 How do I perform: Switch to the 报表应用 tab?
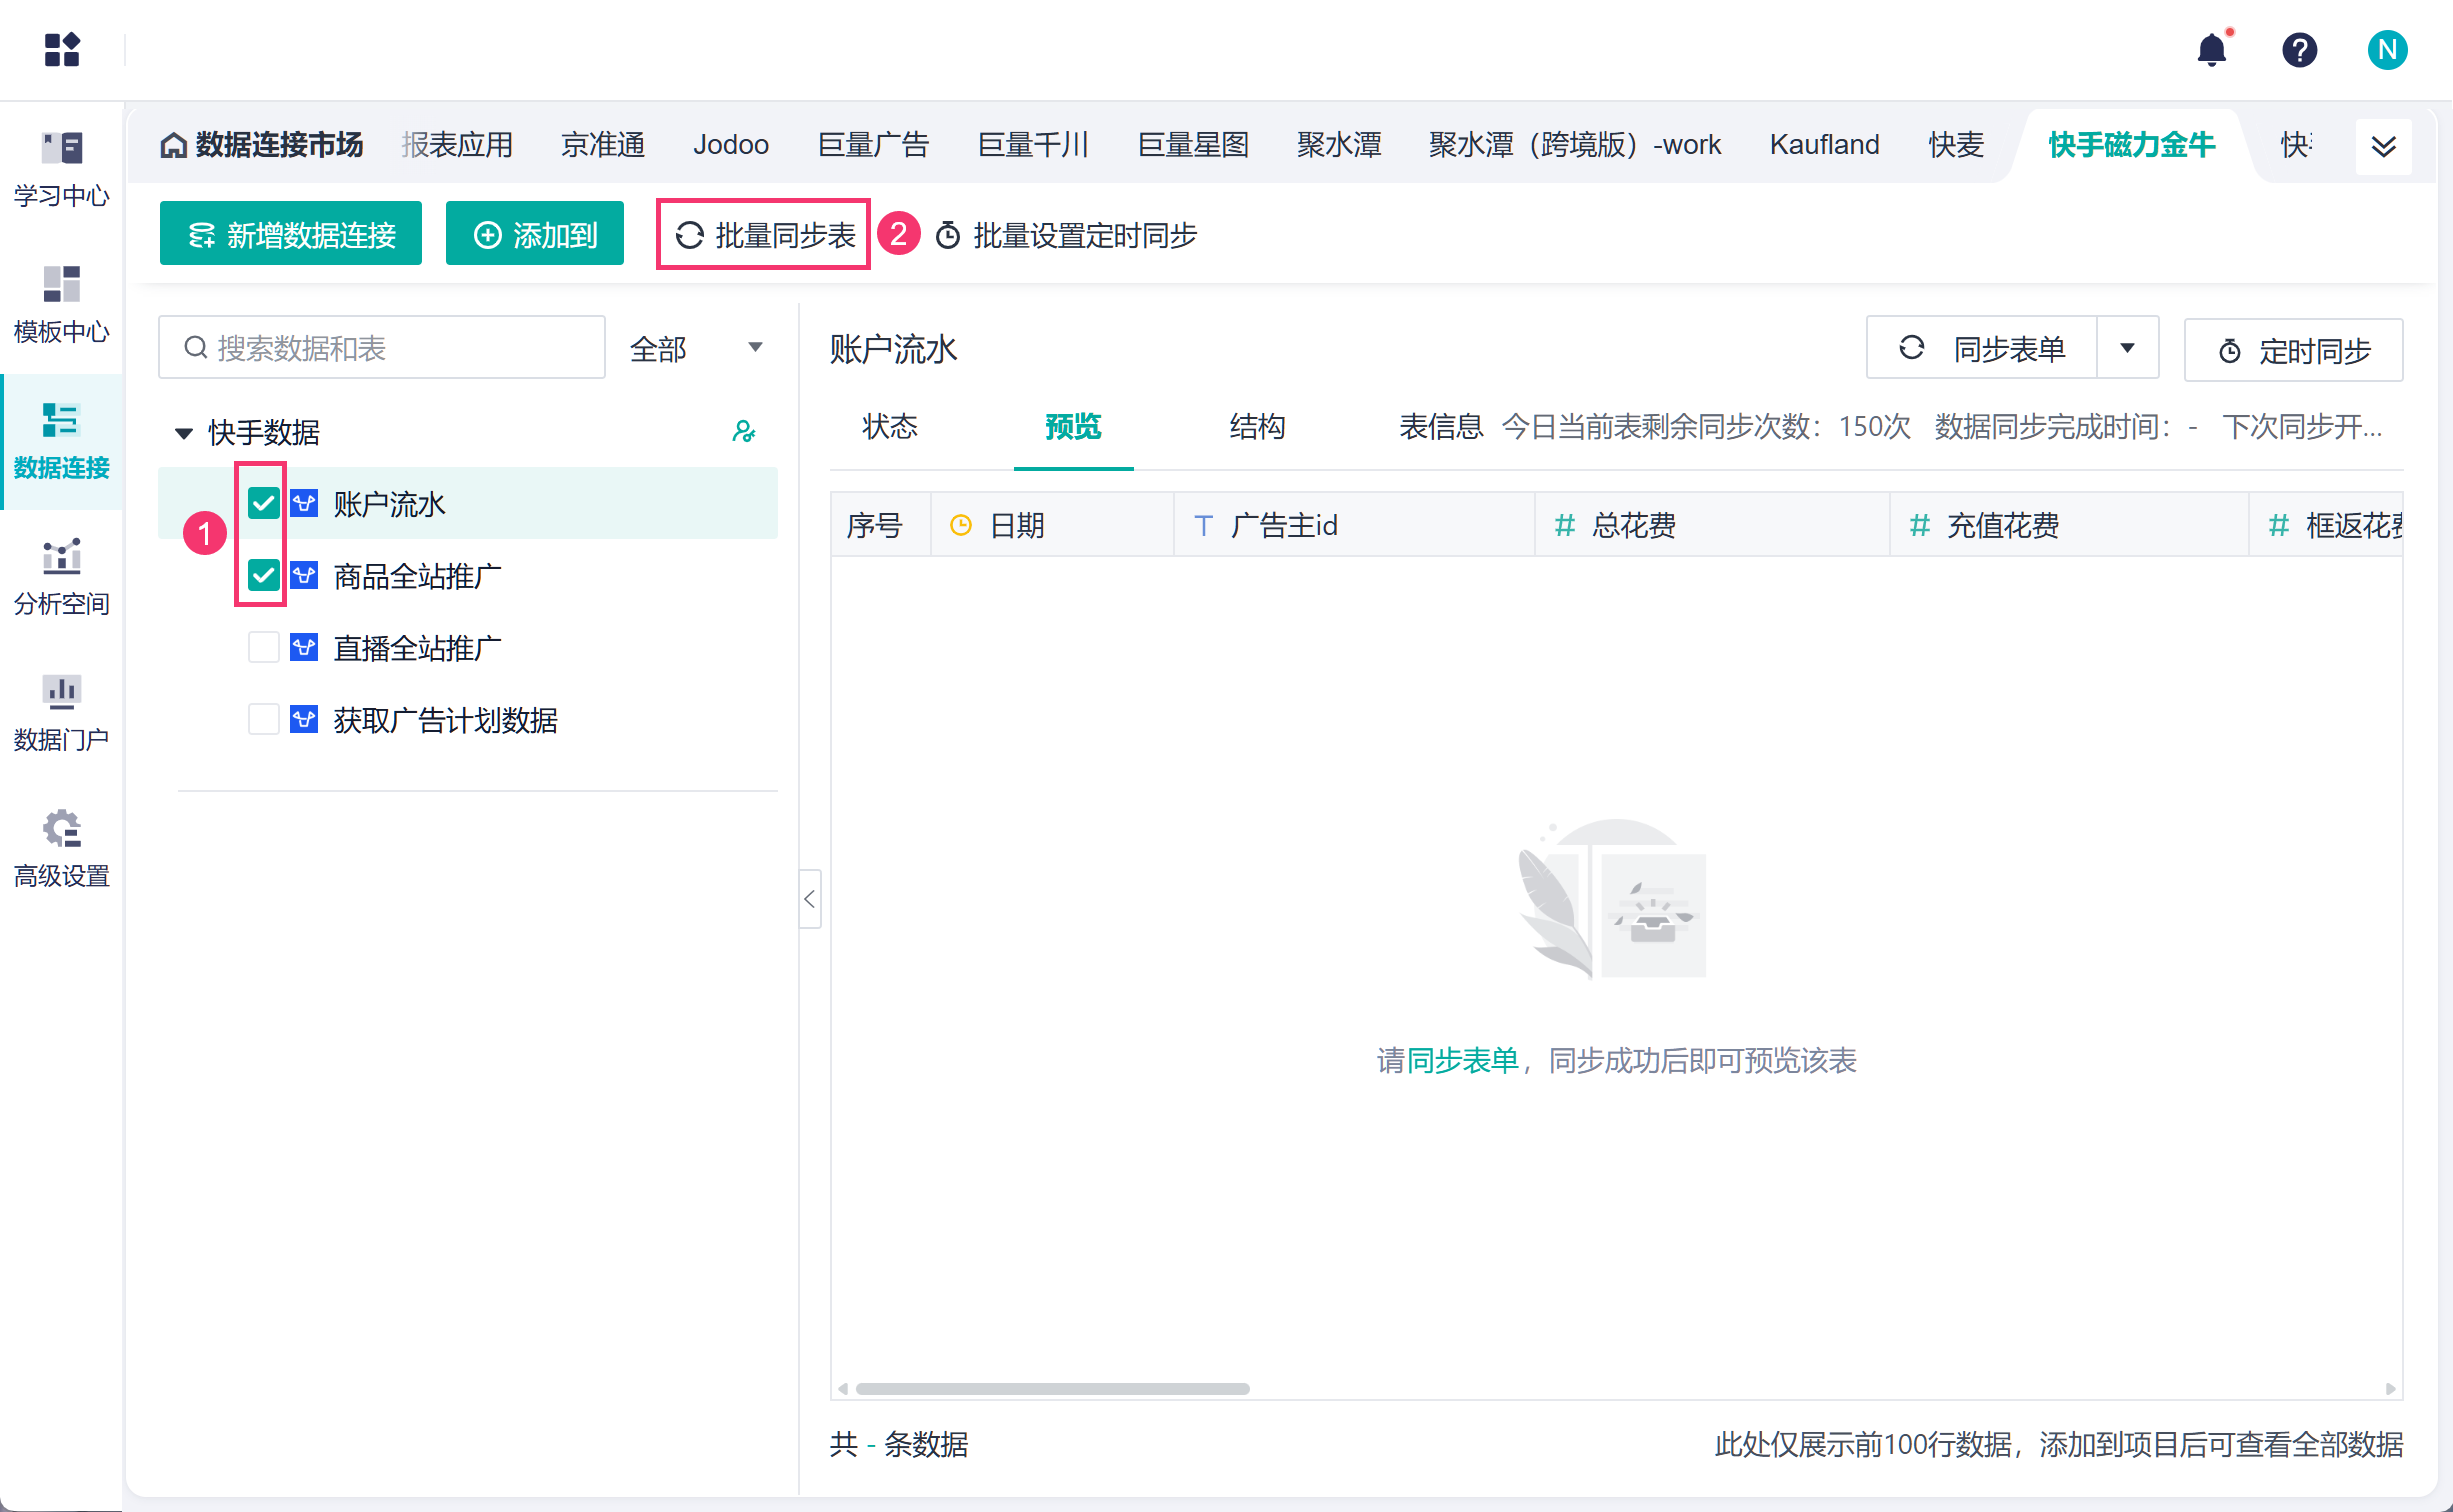[457, 145]
